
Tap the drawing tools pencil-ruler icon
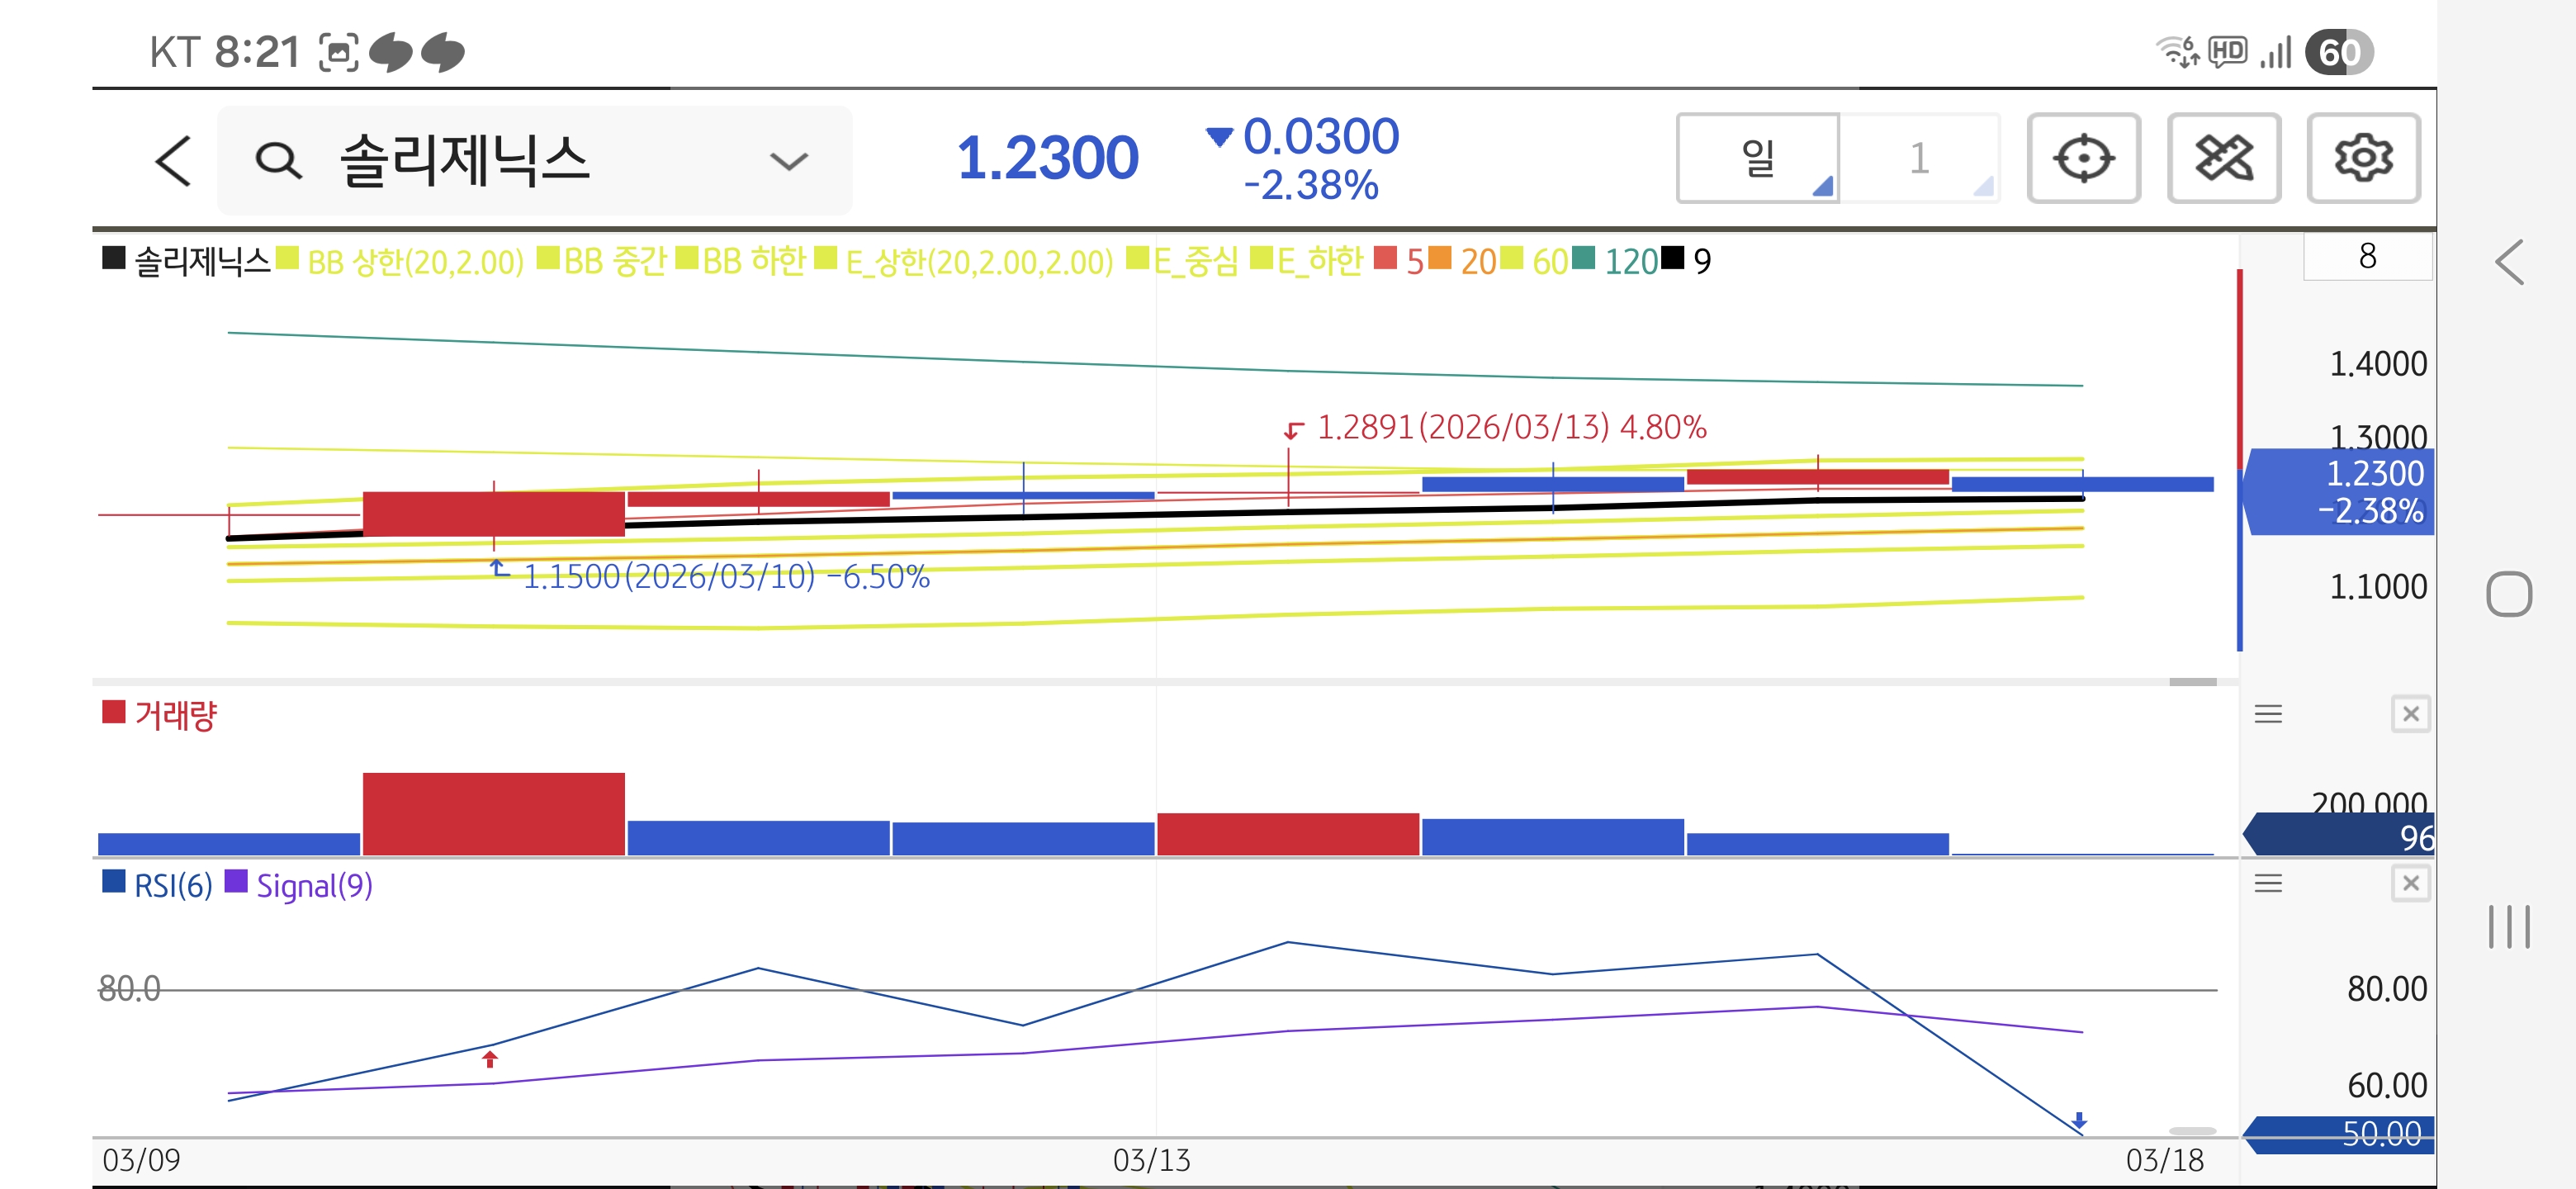coord(2223,158)
